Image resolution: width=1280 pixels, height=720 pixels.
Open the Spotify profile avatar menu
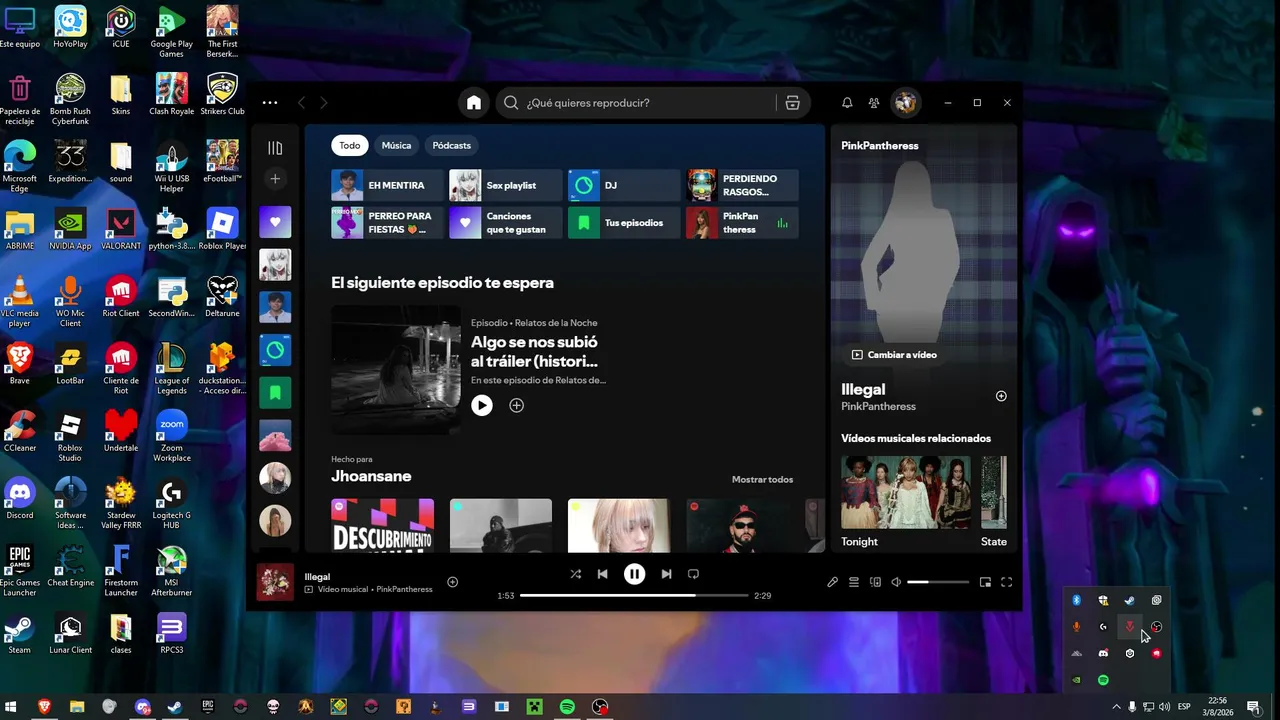click(906, 103)
